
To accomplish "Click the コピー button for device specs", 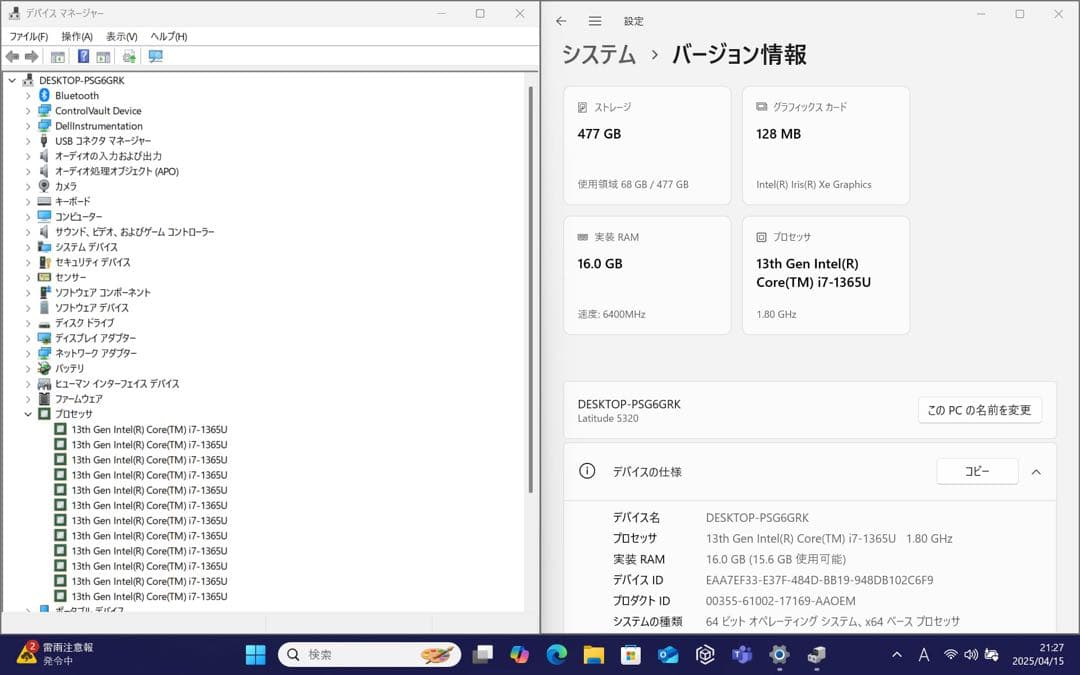I will (x=977, y=471).
